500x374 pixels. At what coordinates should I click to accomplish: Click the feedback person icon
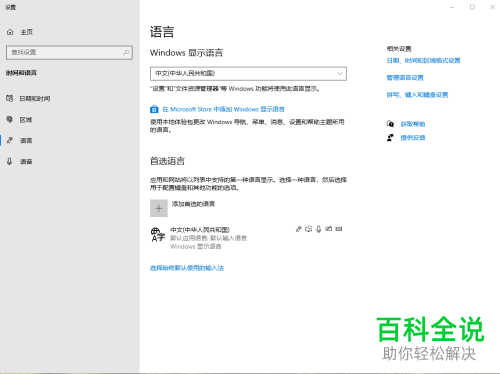pos(390,138)
